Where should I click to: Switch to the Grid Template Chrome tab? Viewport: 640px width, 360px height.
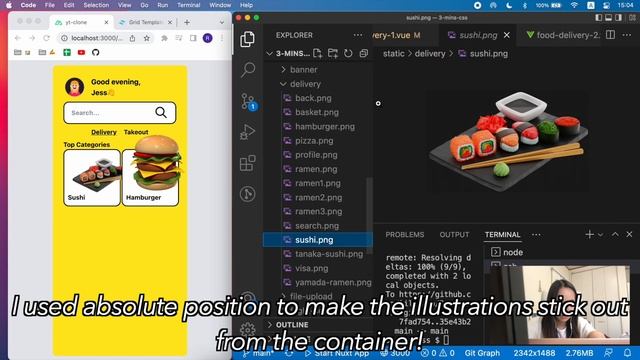tap(145, 22)
